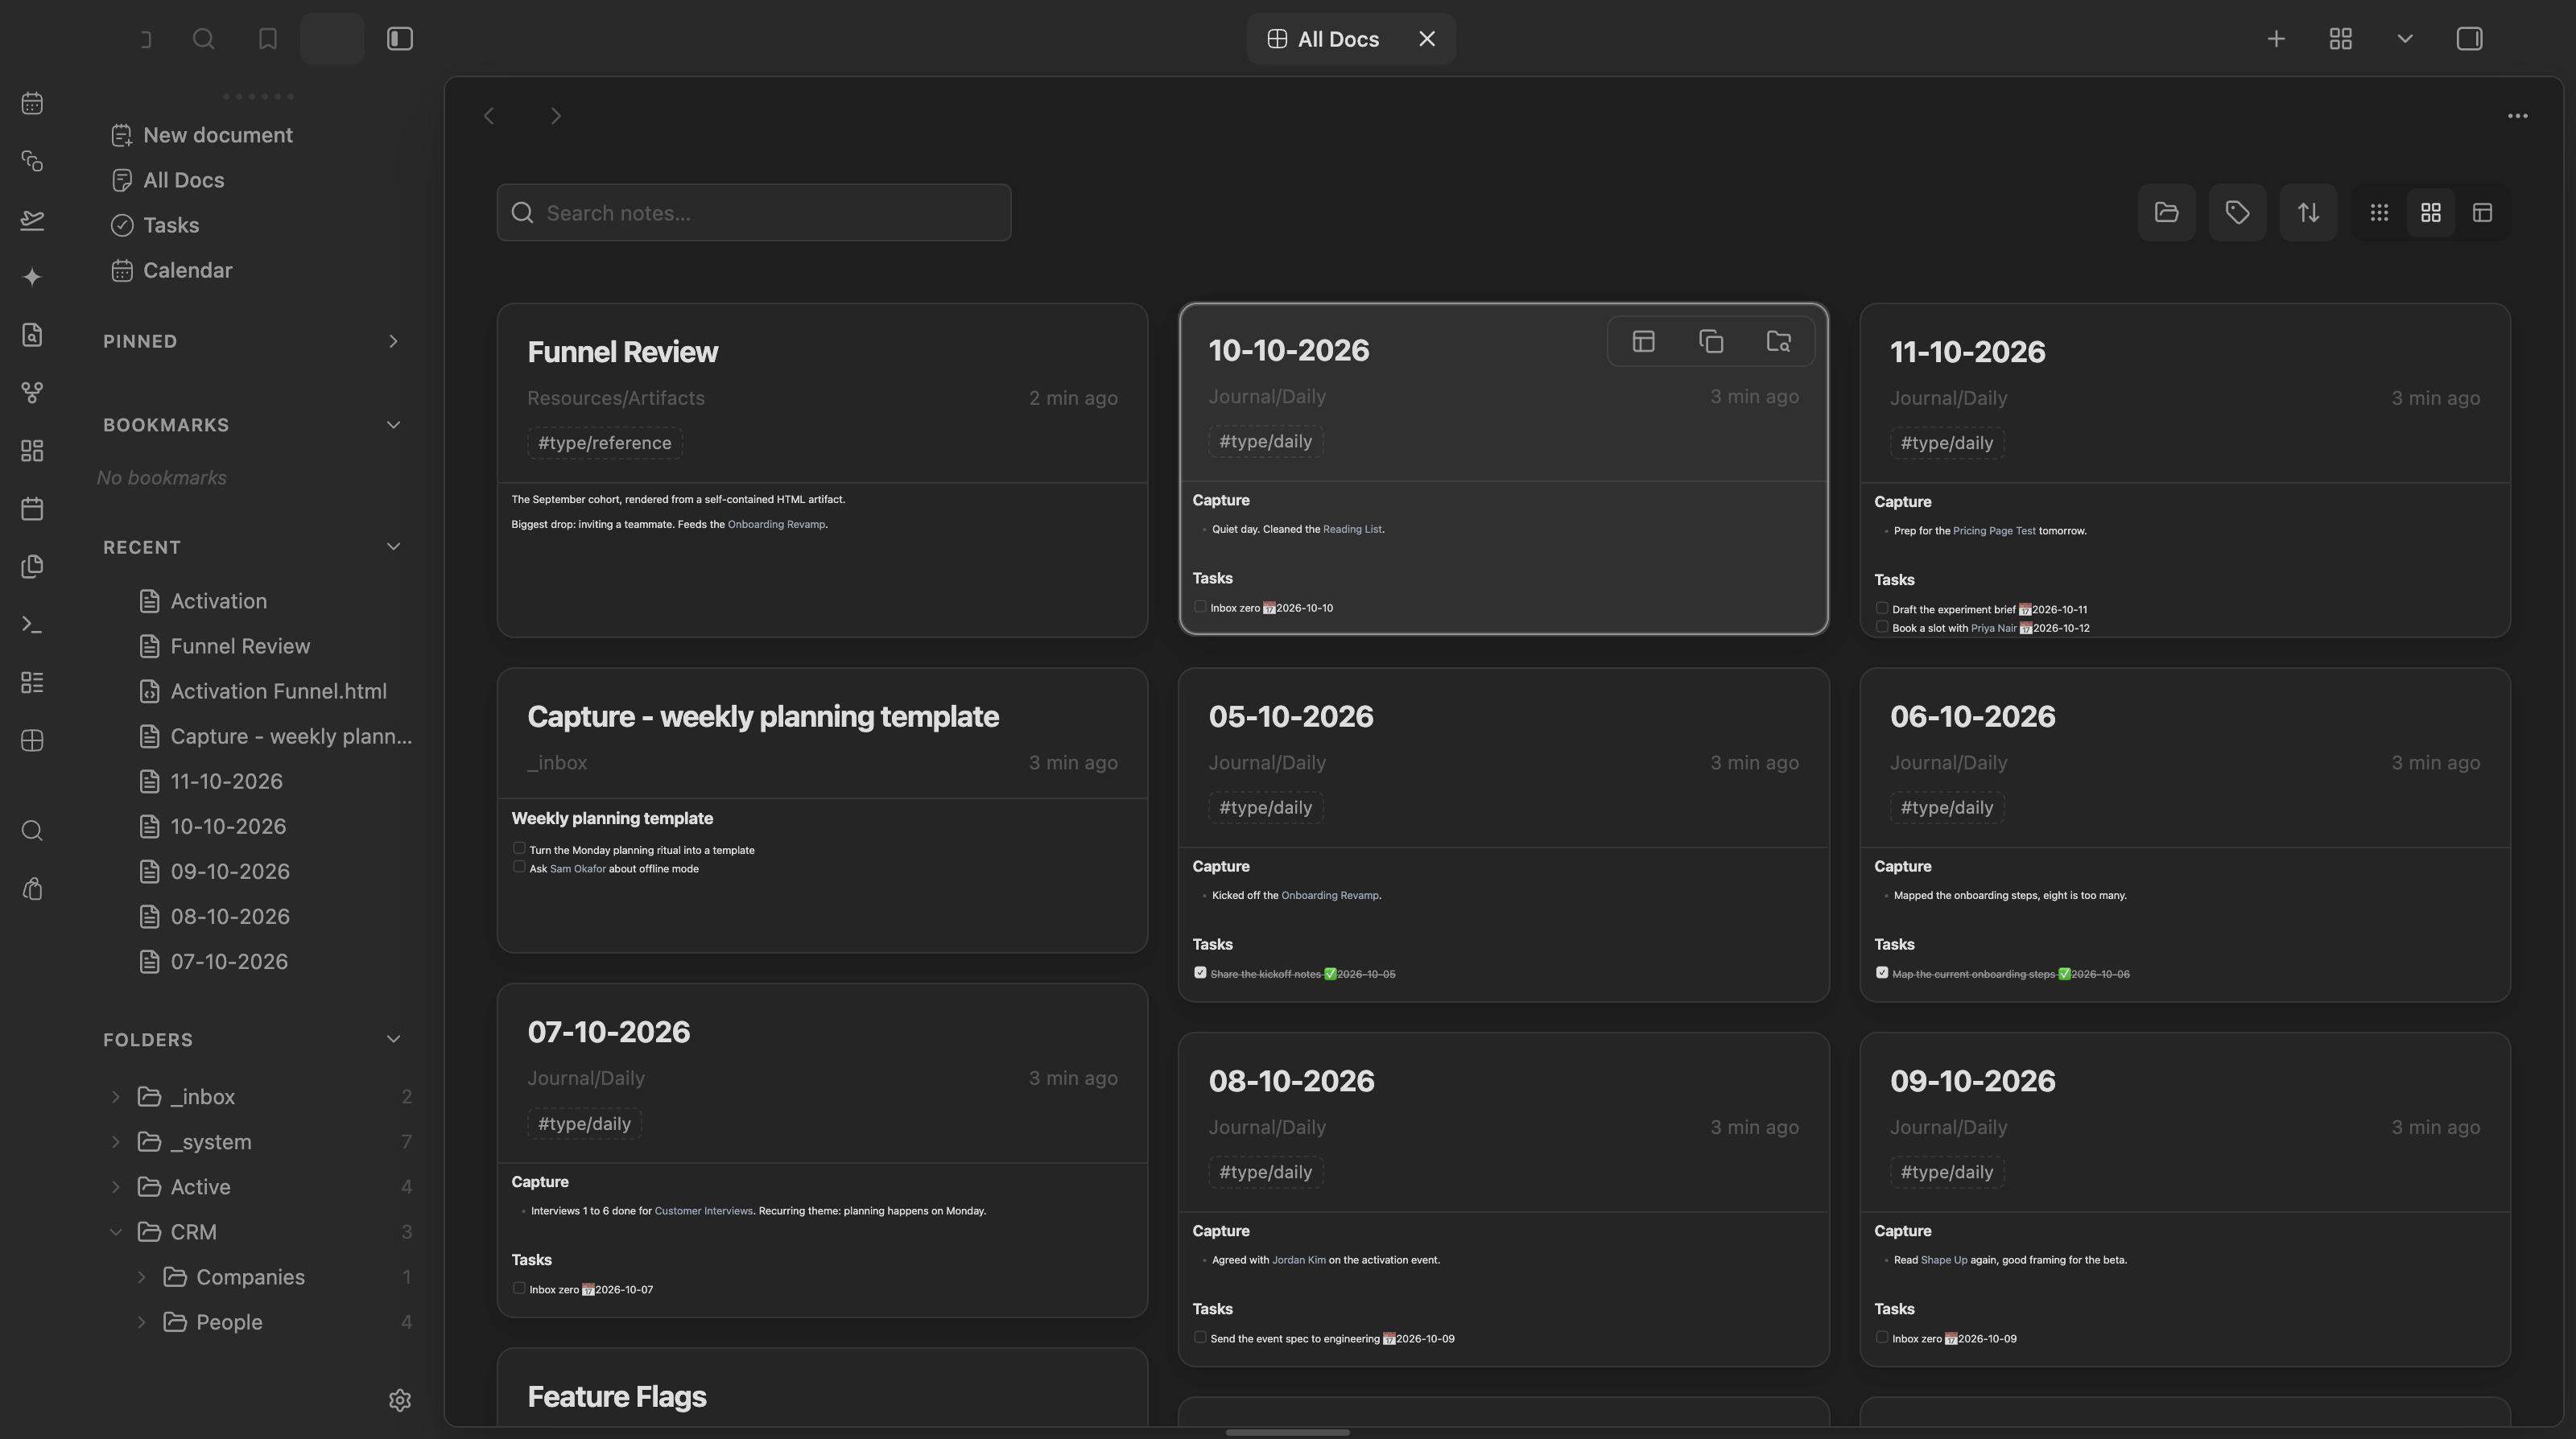This screenshot has height=1439, width=2576.
Task: Follow the Pricing Page Test link
Action: [x=1994, y=531]
